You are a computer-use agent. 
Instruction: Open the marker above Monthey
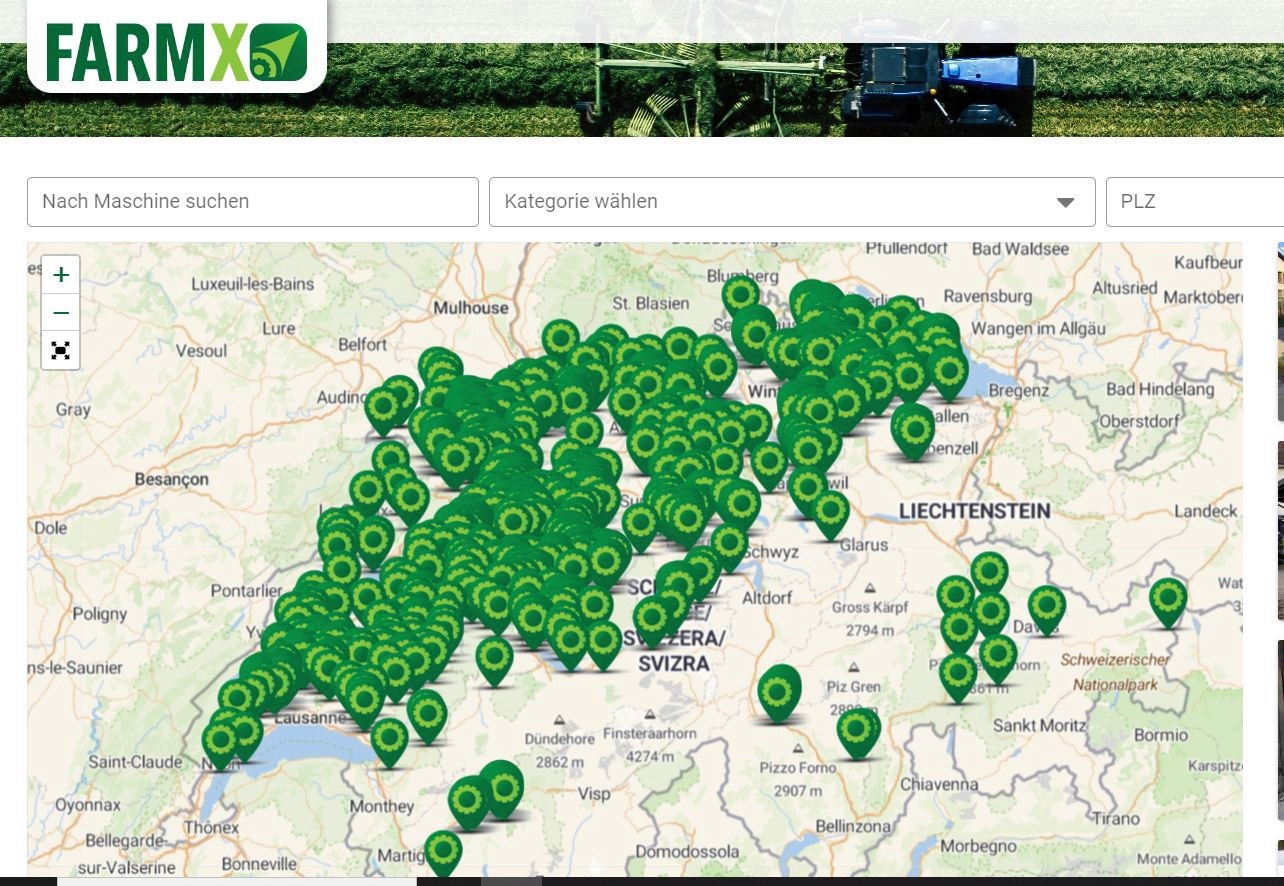(389, 740)
